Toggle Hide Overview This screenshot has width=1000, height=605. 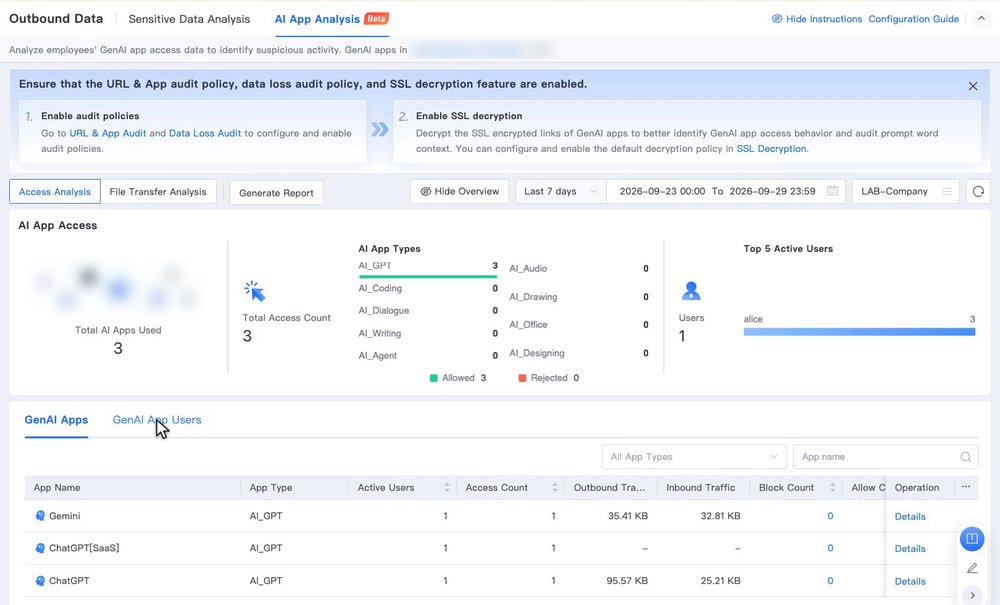click(x=459, y=191)
